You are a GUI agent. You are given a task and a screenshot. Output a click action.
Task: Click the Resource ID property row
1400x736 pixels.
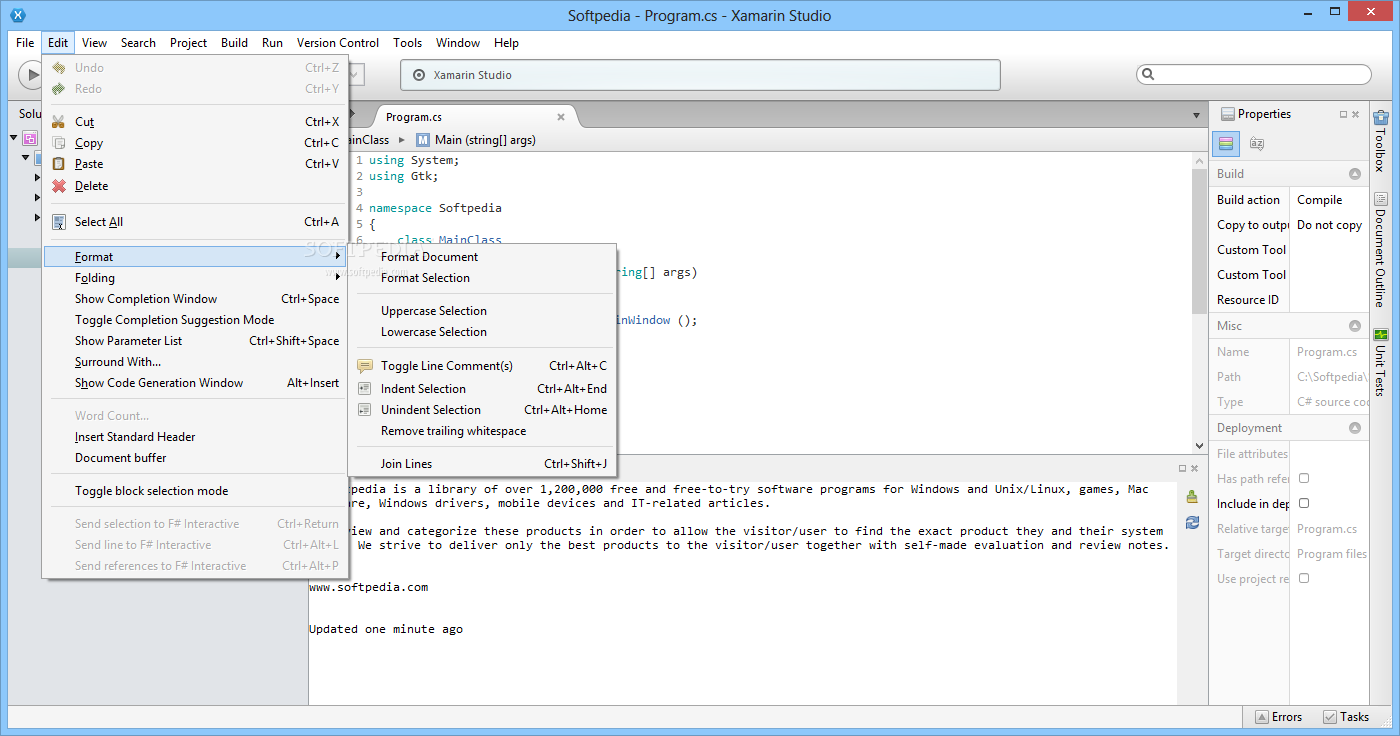(1289, 300)
